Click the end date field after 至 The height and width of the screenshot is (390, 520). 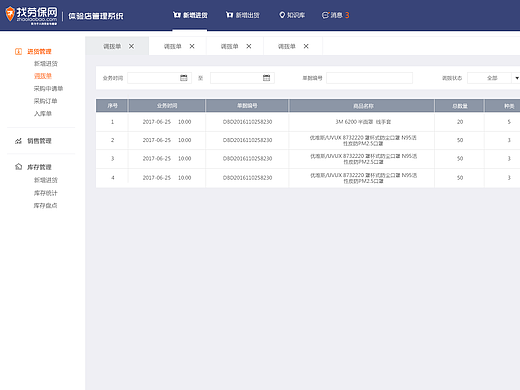(x=242, y=78)
